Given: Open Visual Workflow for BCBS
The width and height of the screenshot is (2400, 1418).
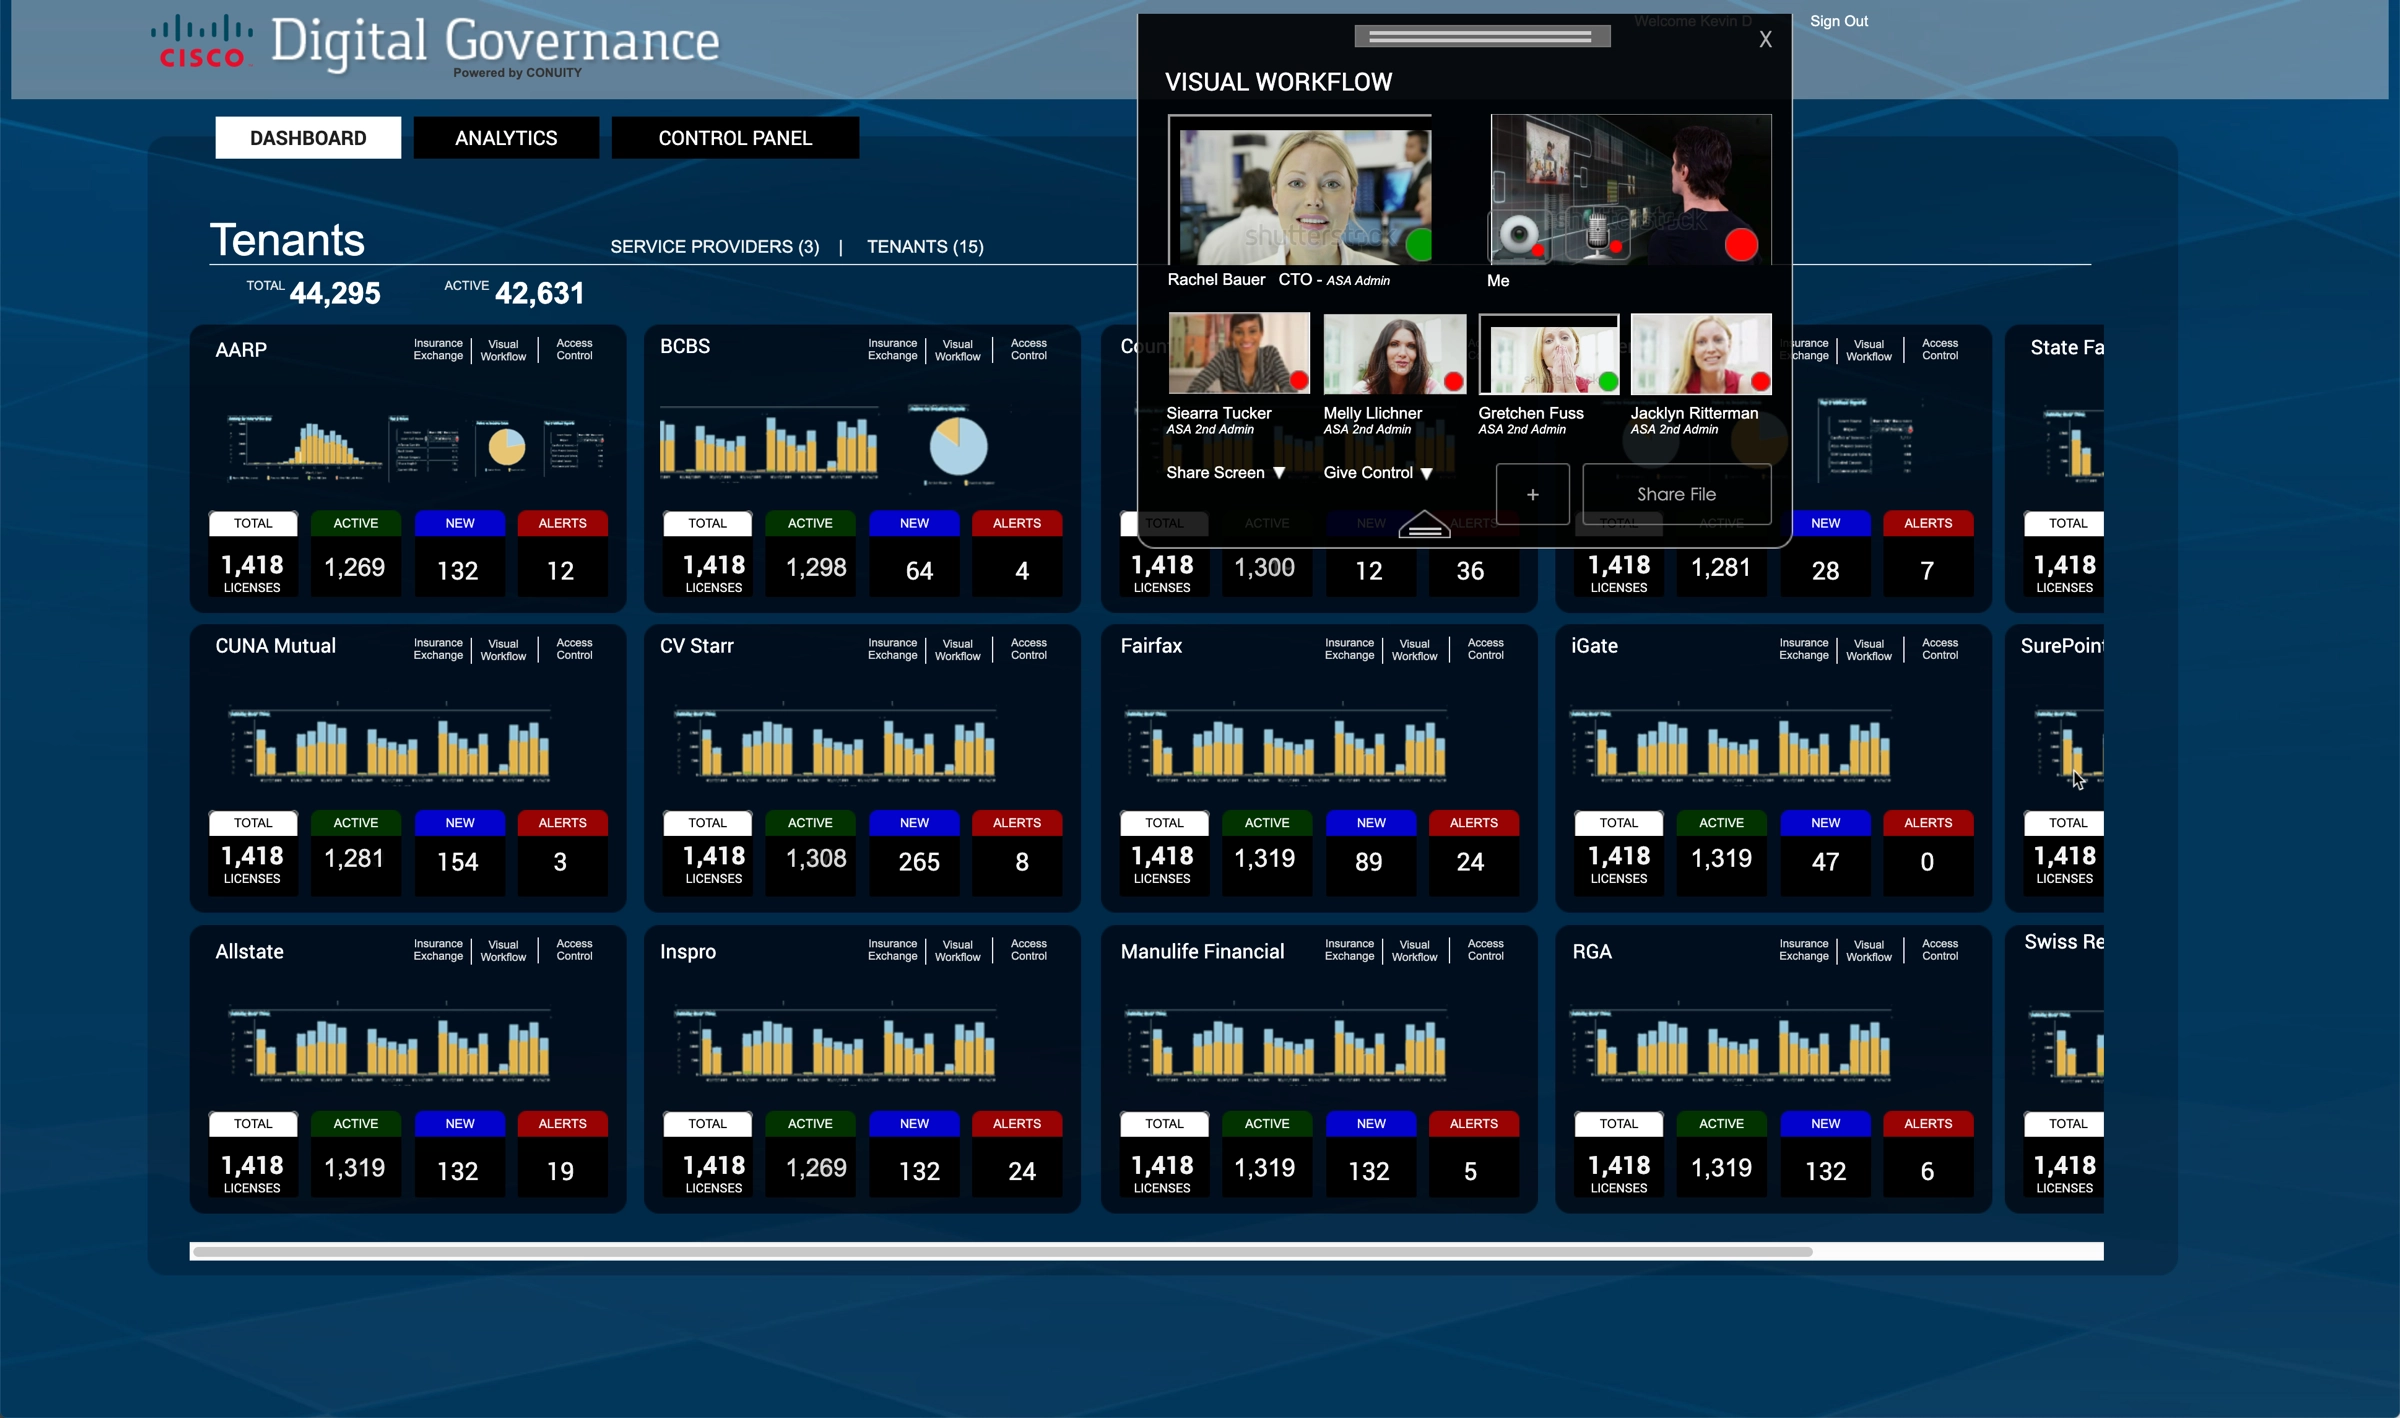Looking at the screenshot, I should 957,350.
